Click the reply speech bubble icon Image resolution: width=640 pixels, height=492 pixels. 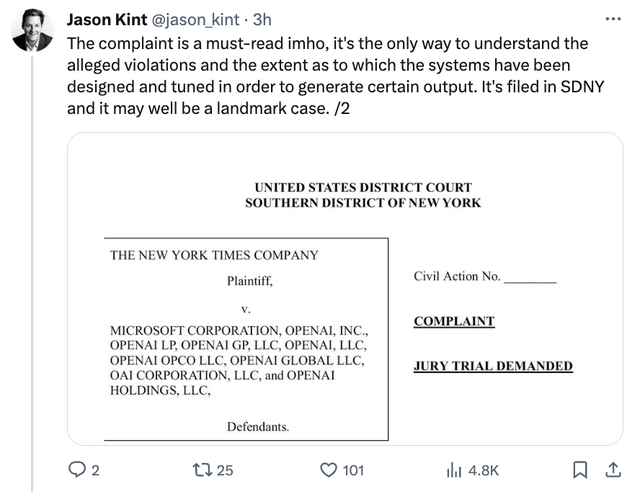coord(77,469)
